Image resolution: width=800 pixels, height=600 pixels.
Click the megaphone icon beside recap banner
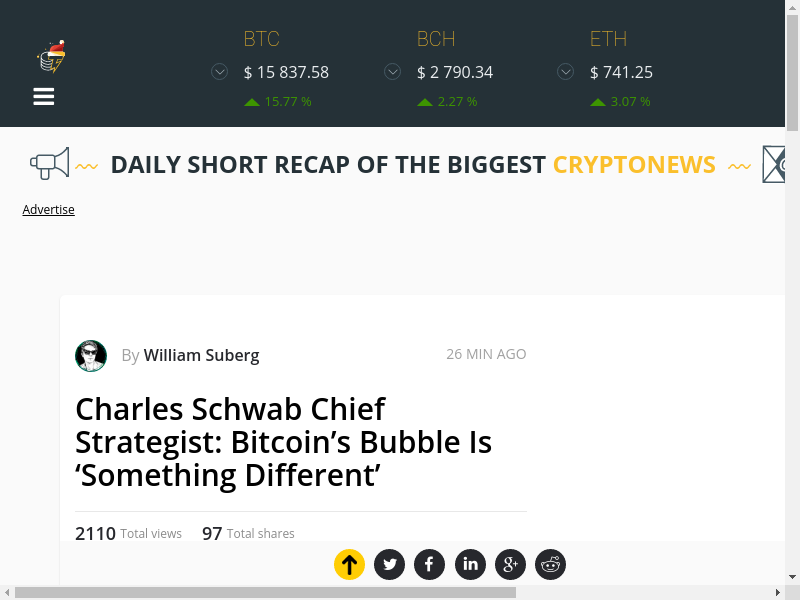click(49, 163)
